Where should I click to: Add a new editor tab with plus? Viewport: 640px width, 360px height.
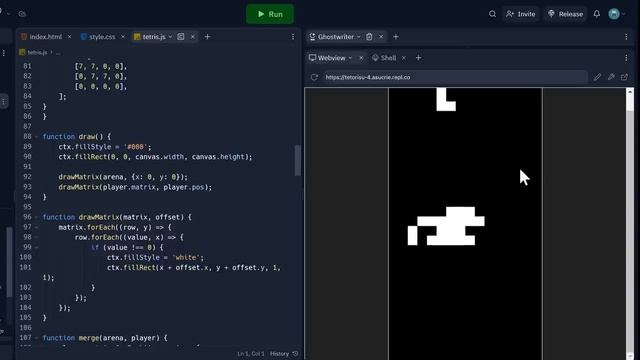(207, 37)
